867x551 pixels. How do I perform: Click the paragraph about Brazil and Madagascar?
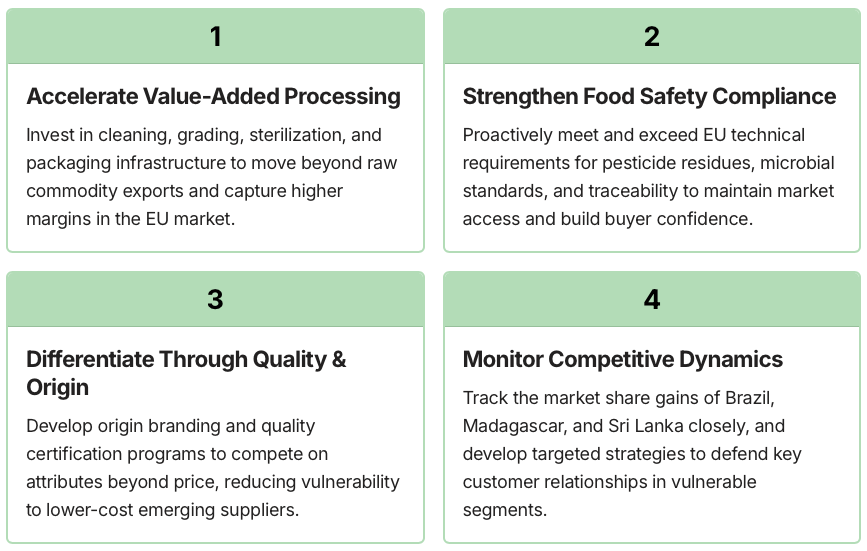(632, 454)
